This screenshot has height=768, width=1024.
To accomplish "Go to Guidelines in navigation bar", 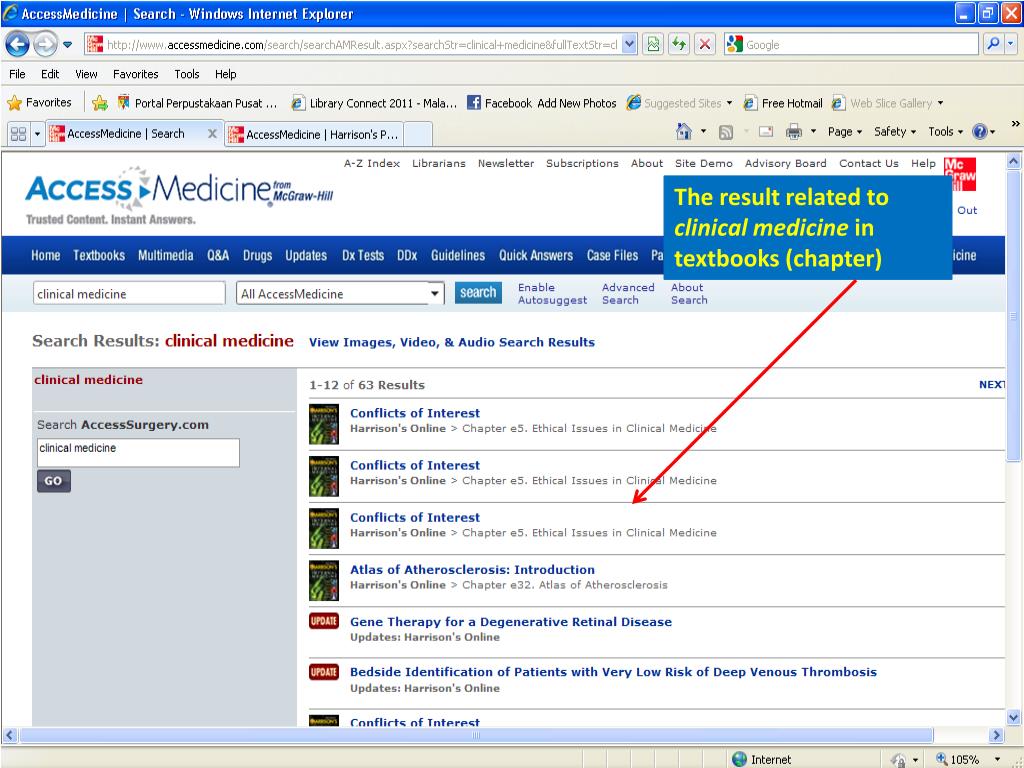I will pyautogui.click(x=458, y=255).
